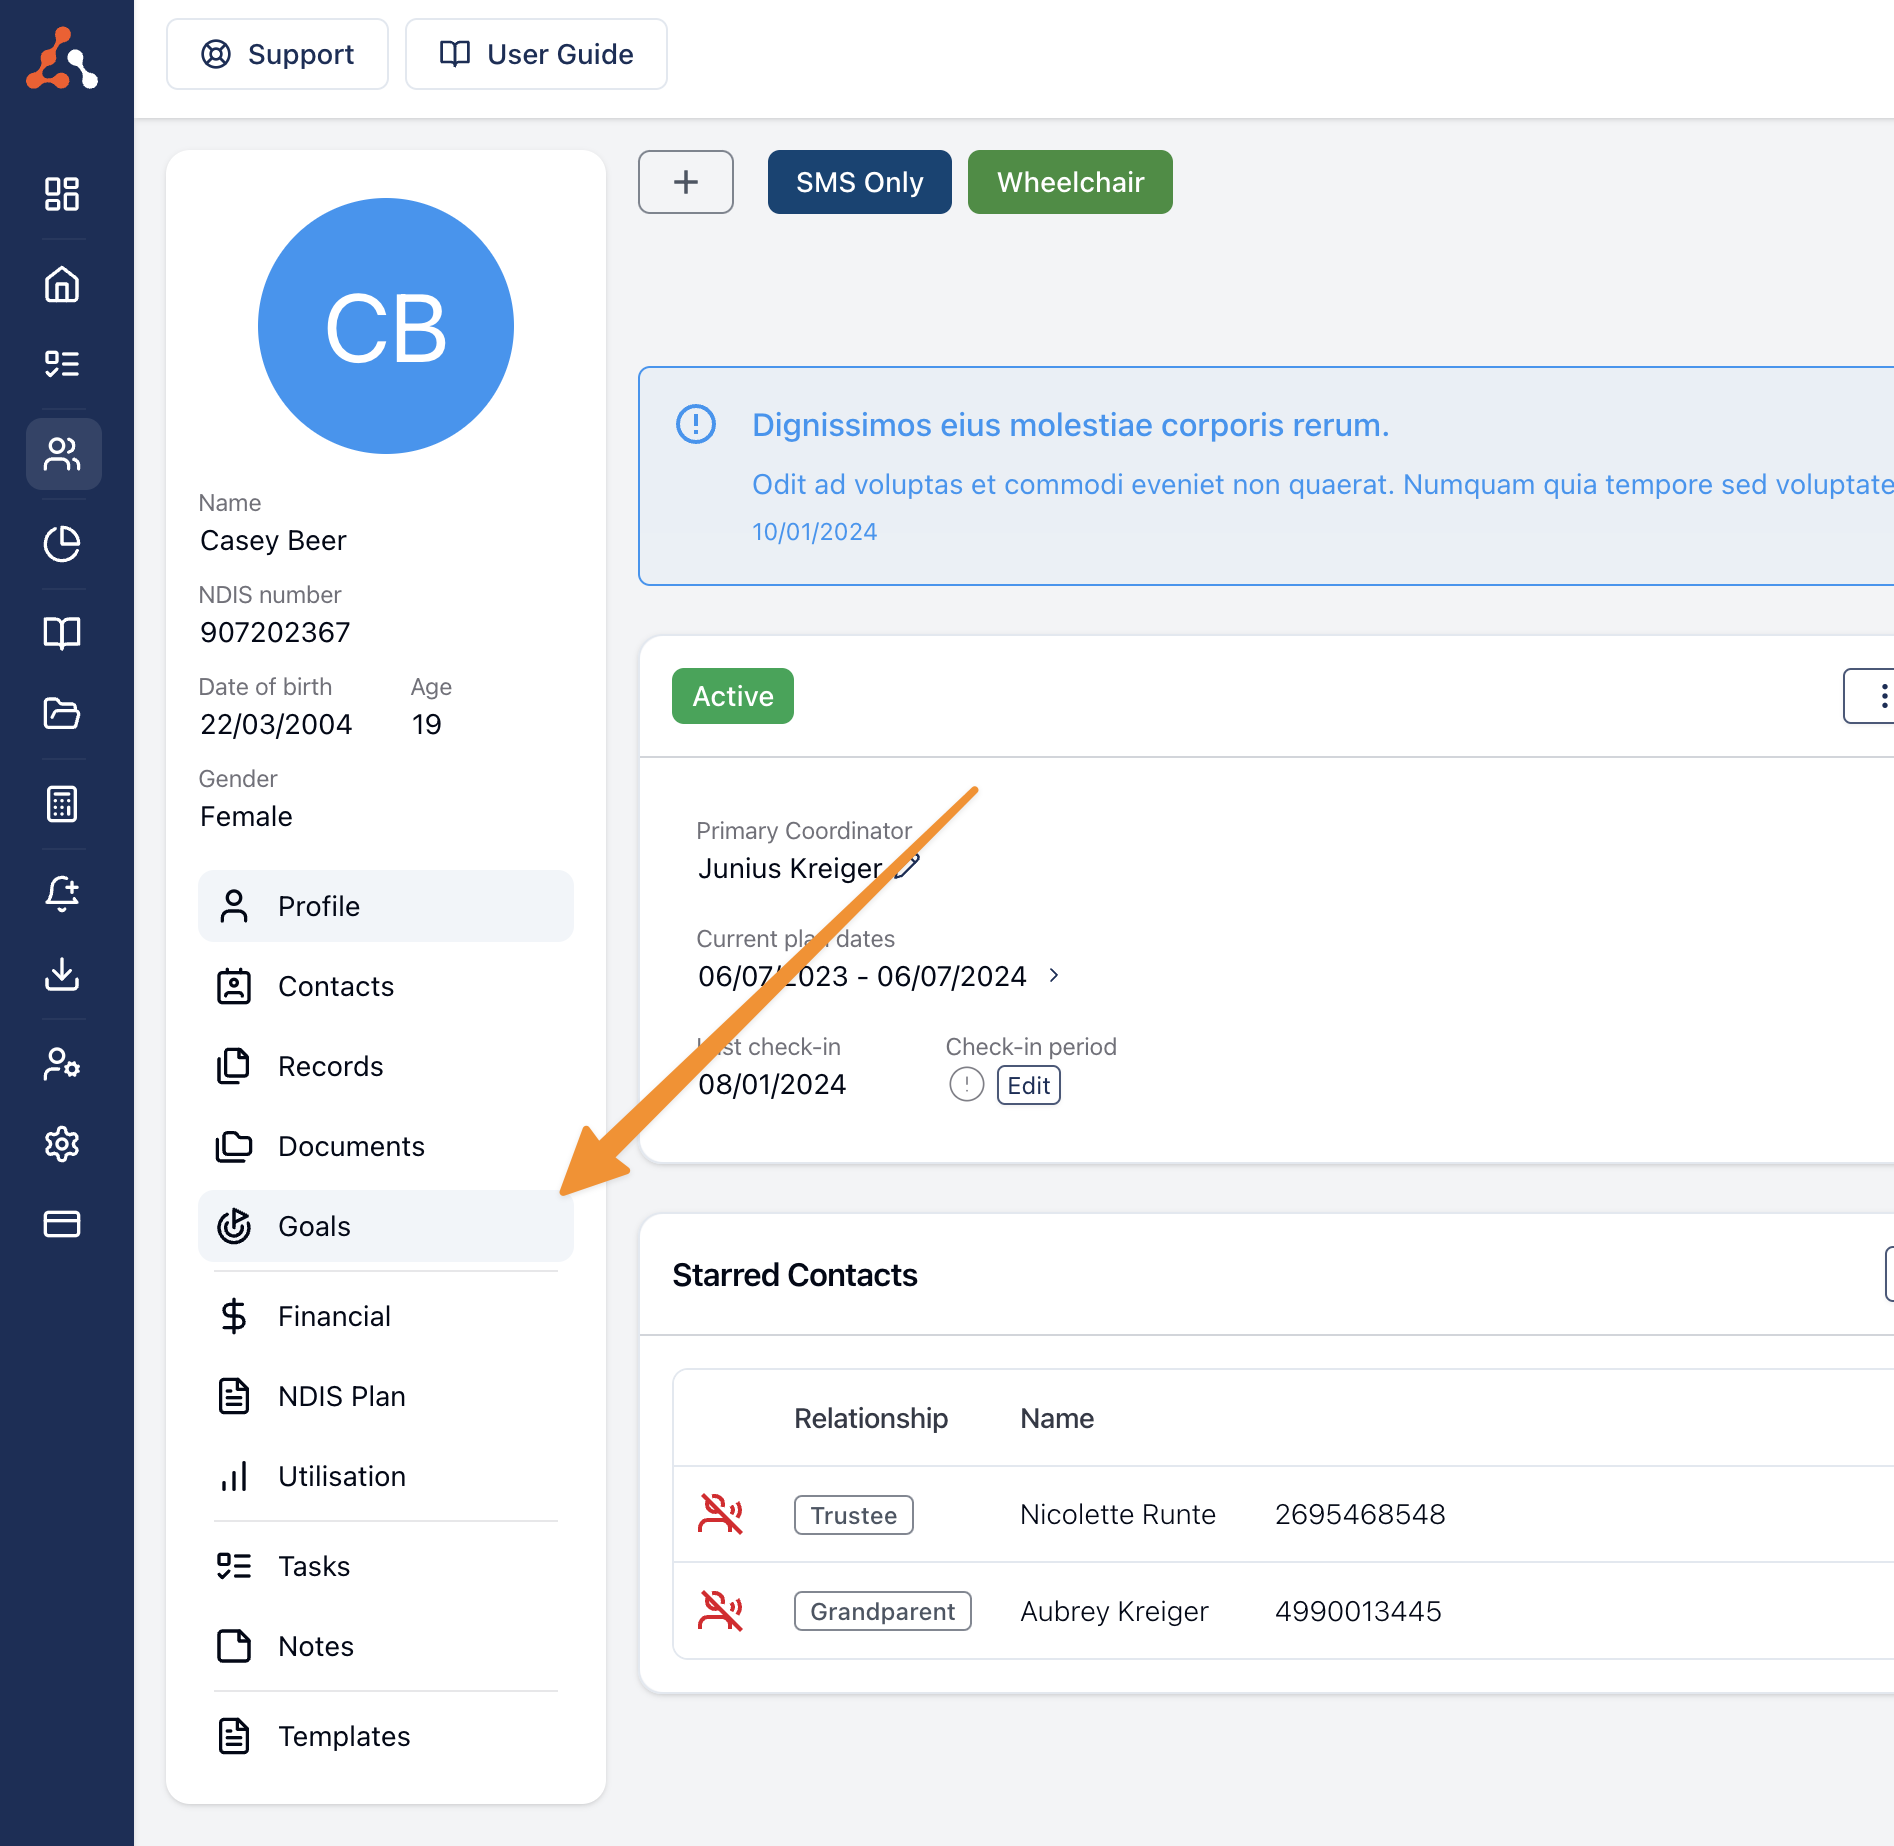Click the CB avatar circle
Screen dimensions: 1894x1846
(x=386, y=326)
